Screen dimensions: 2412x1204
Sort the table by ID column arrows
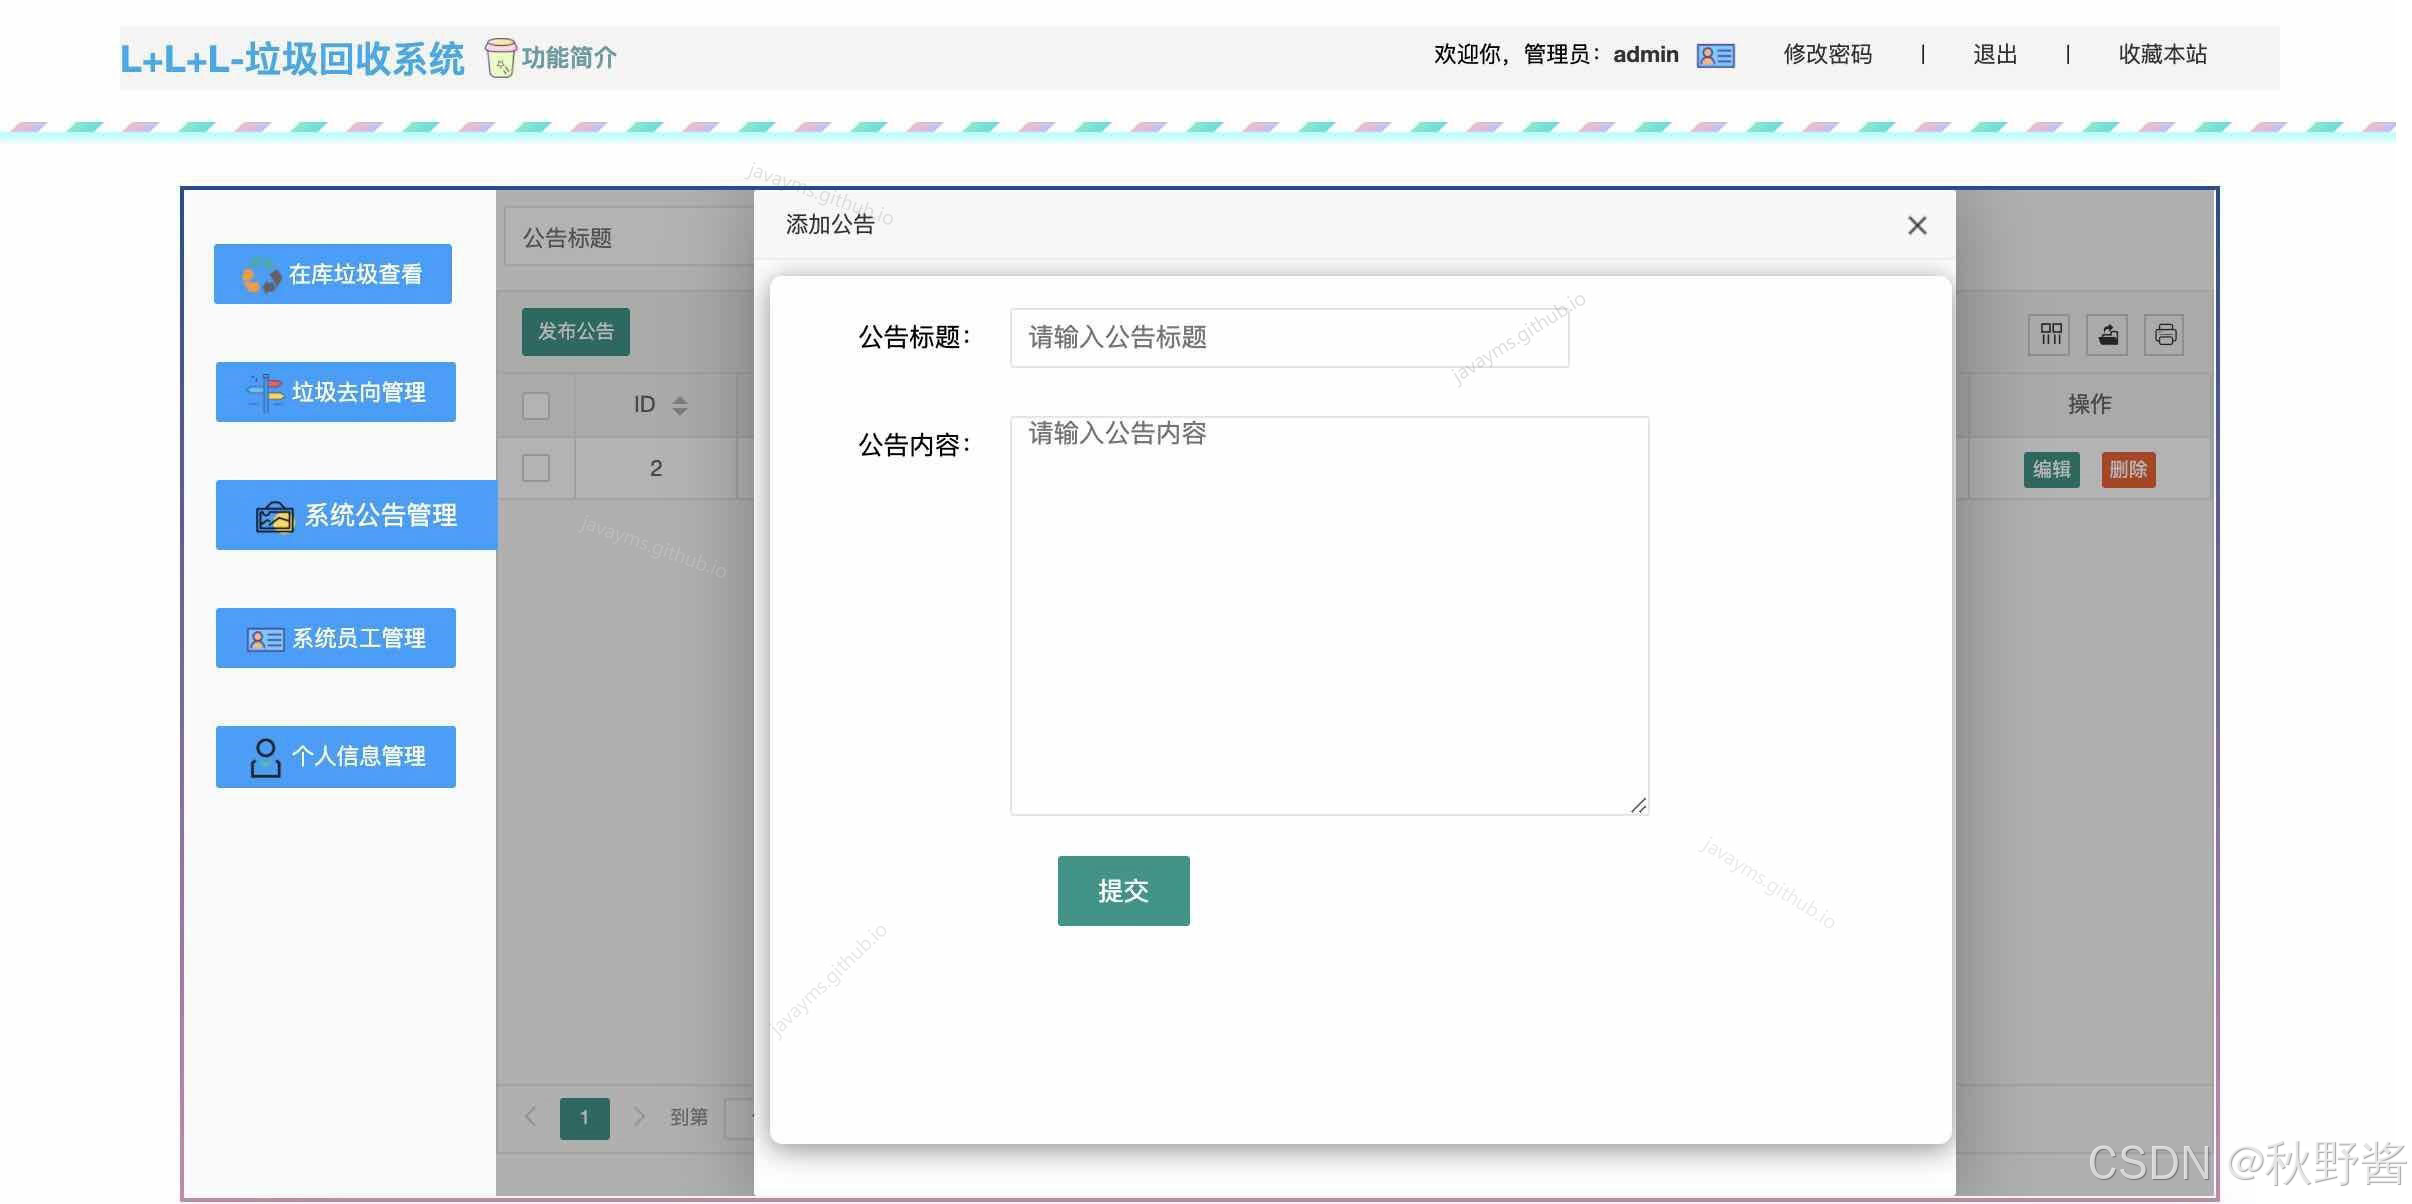click(680, 405)
